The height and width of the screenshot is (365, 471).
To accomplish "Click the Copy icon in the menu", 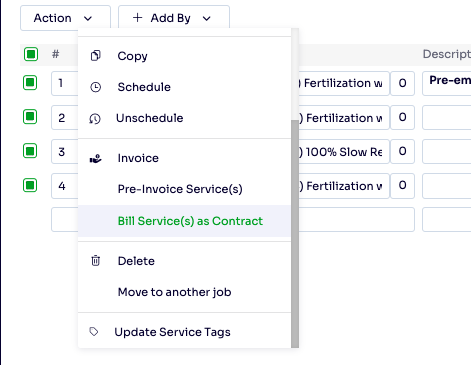I will (x=96, y=56).
